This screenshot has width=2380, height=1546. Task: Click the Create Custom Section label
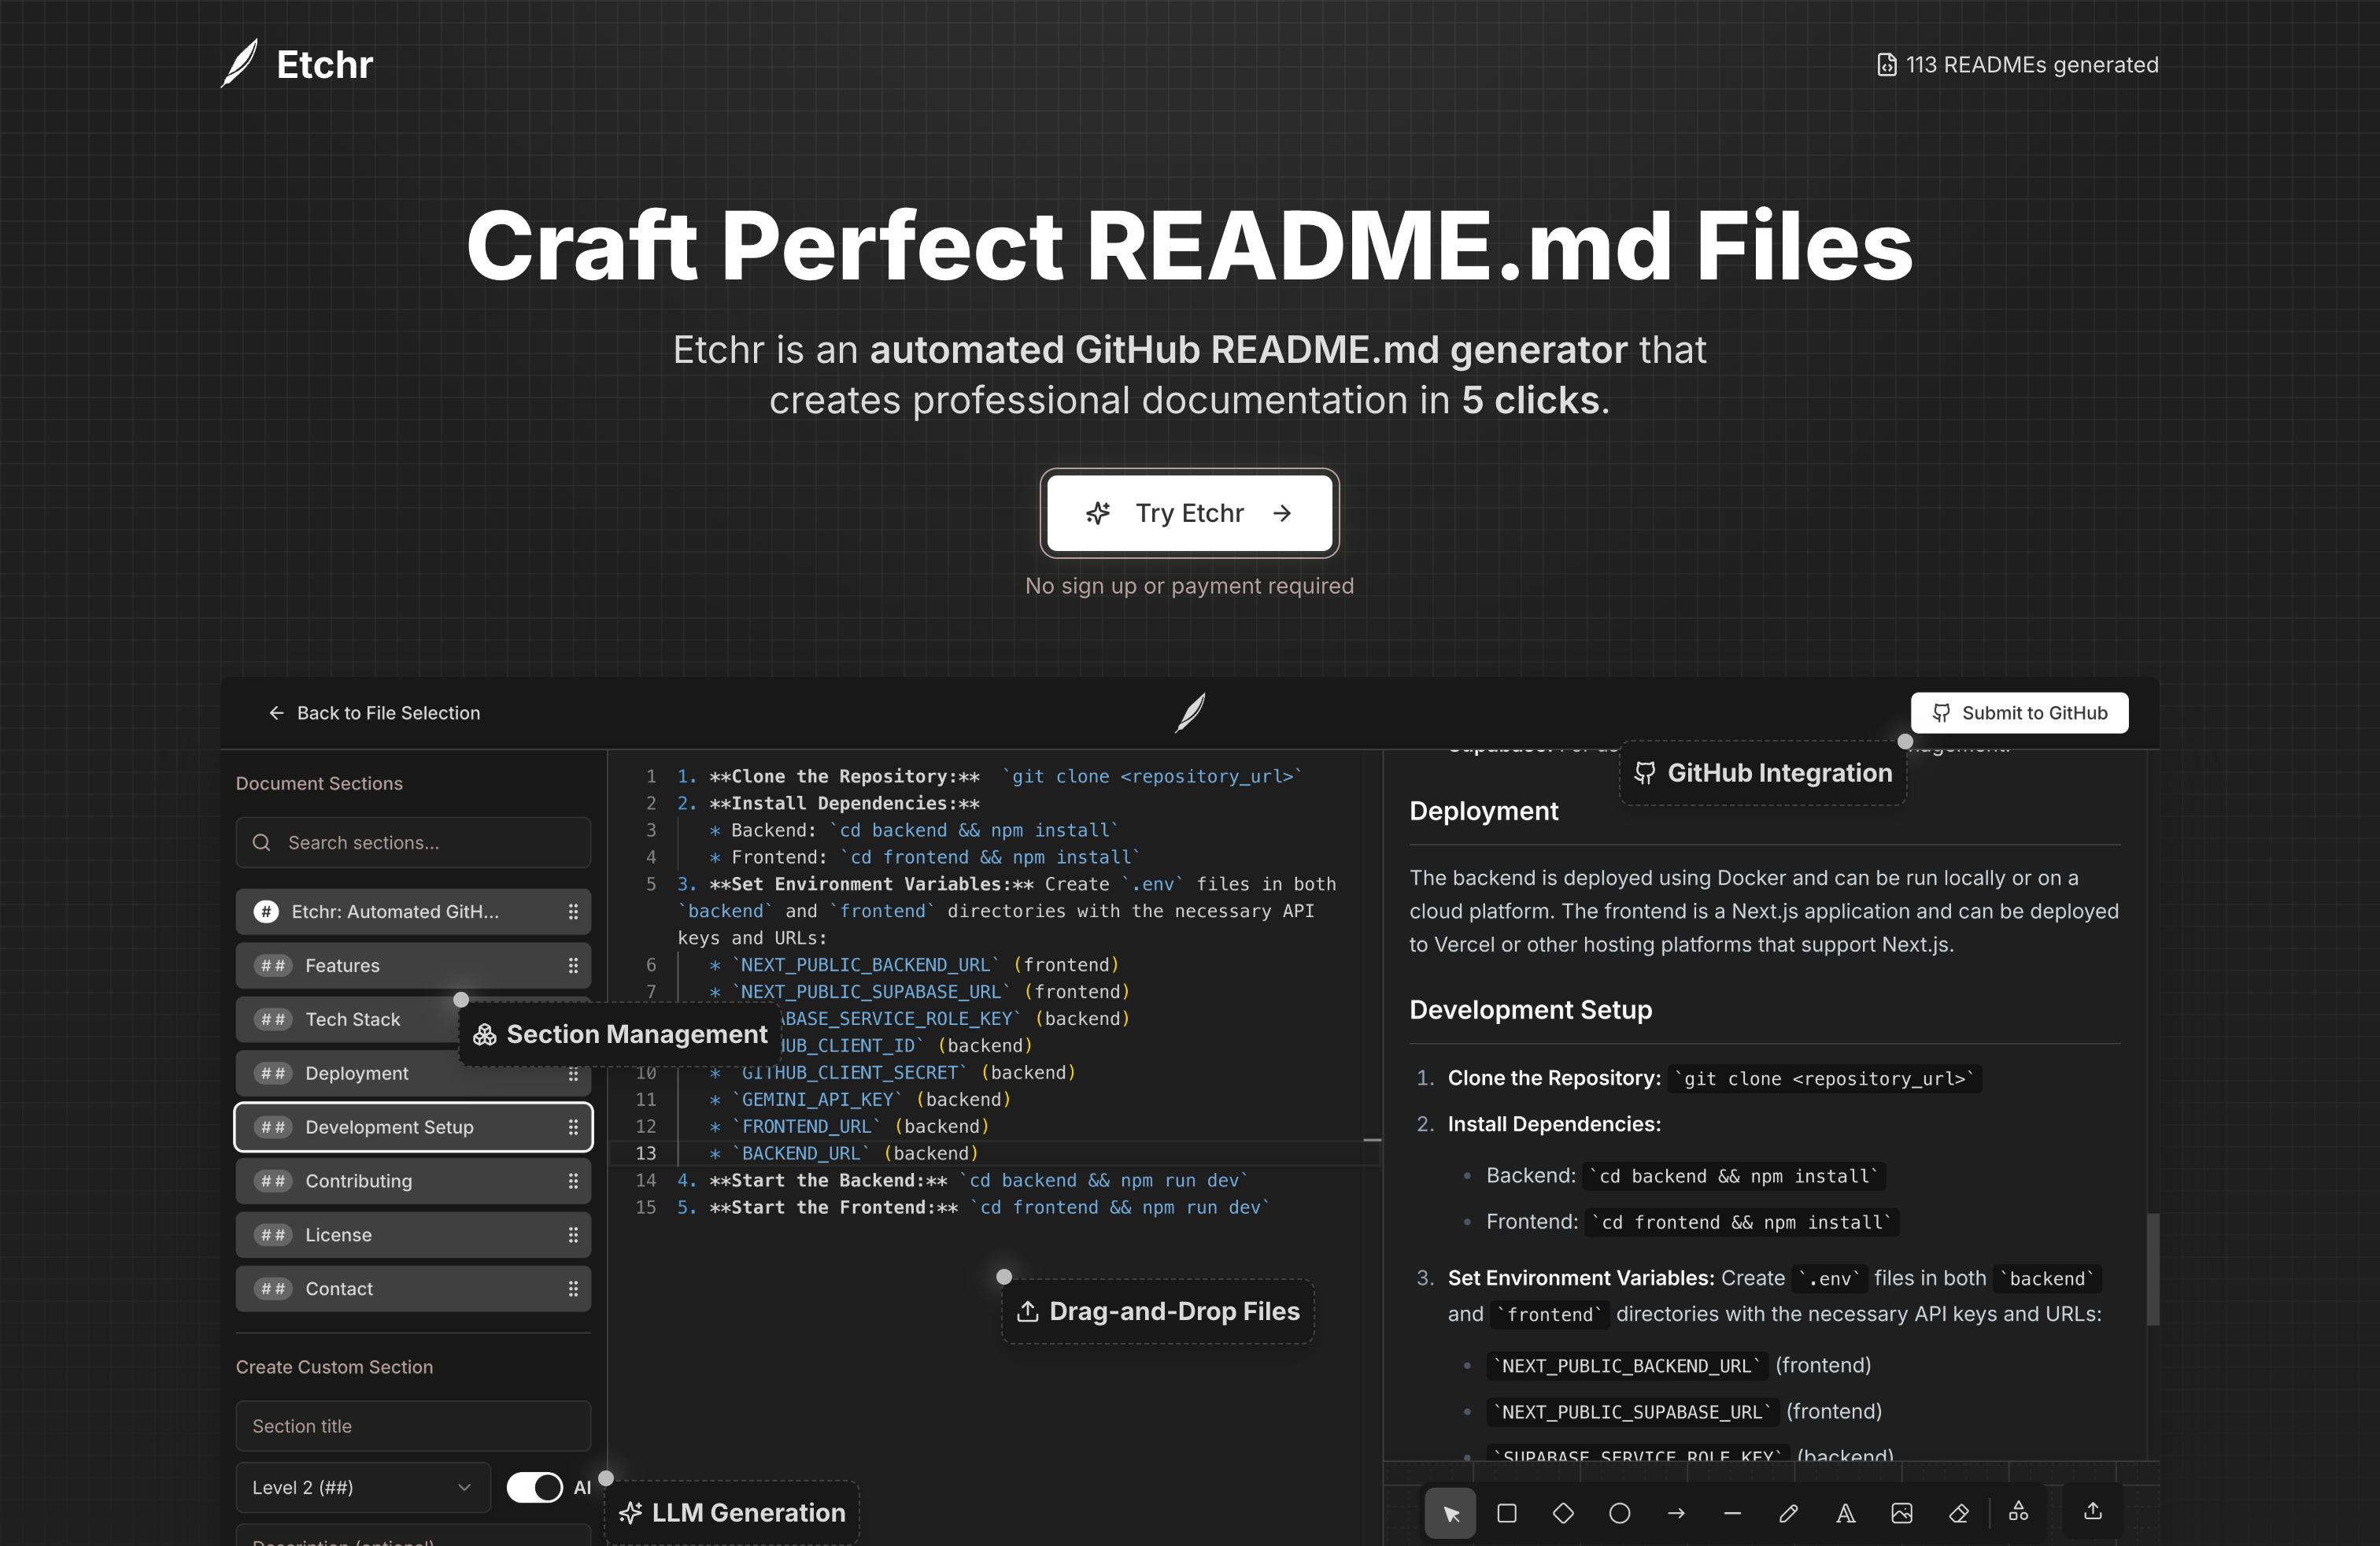334,1367
